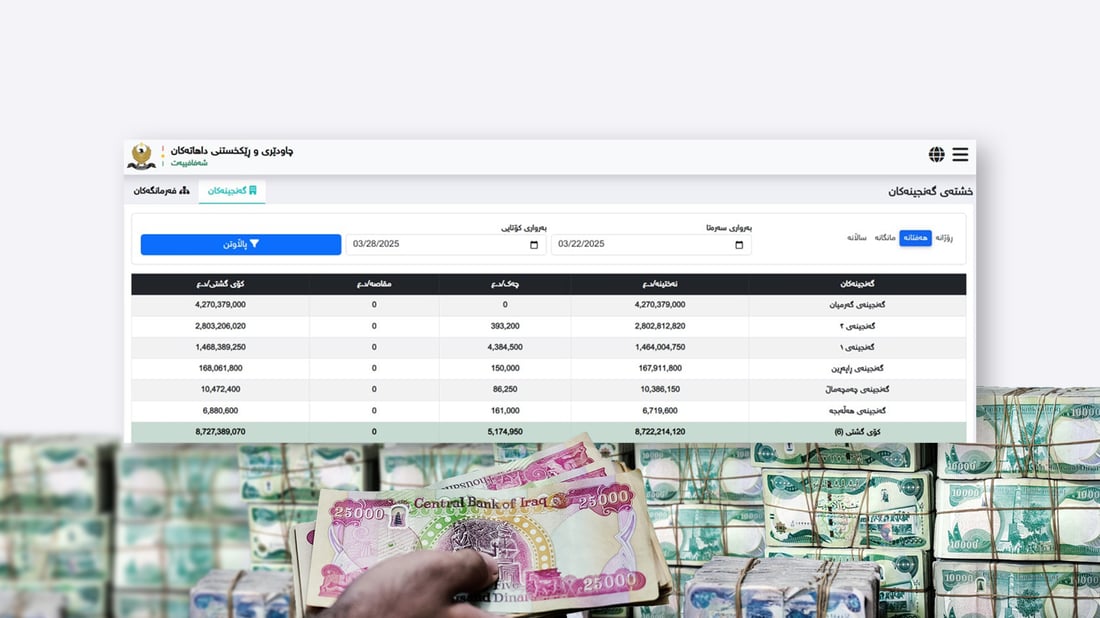
Task: Click the start date field 03/22/2025
Action: pyautogui.click(x=640, y=245)
